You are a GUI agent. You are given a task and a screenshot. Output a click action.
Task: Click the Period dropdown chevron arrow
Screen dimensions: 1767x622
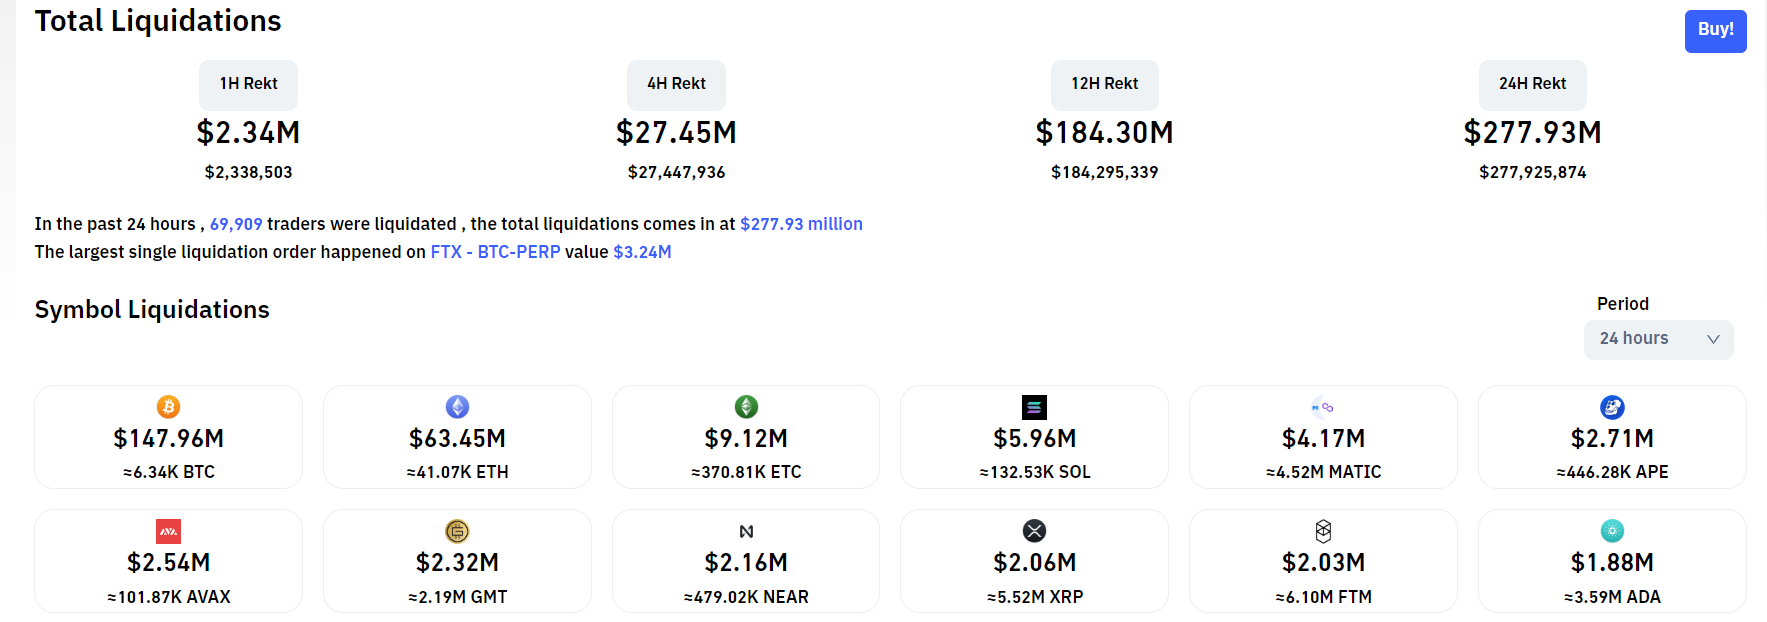[1712, 339]
